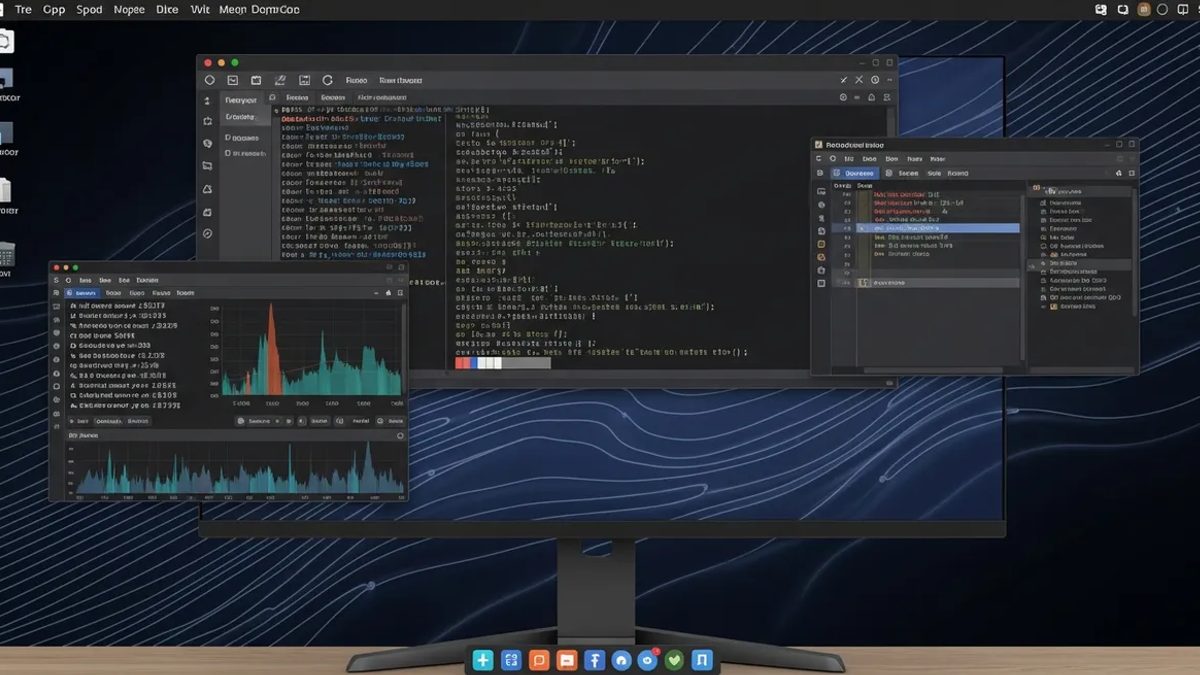Open the "Tre" menu in the top menu bar
This screenshot has height=675, width=1200.
coord(23,9)
